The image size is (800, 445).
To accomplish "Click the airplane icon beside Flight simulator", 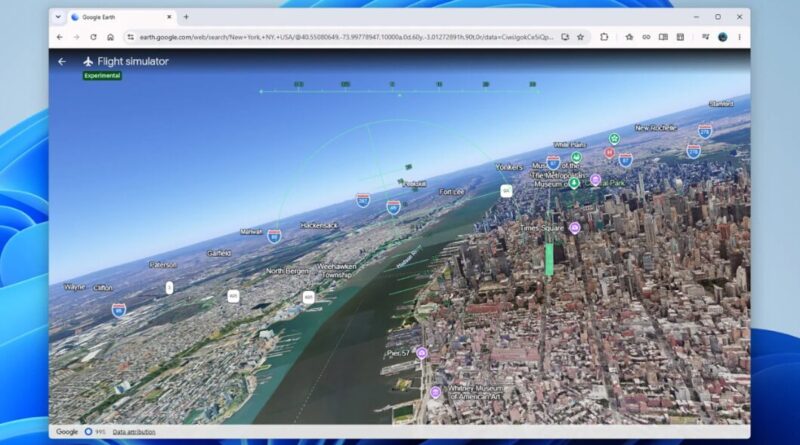I will [x=88, y=62].
